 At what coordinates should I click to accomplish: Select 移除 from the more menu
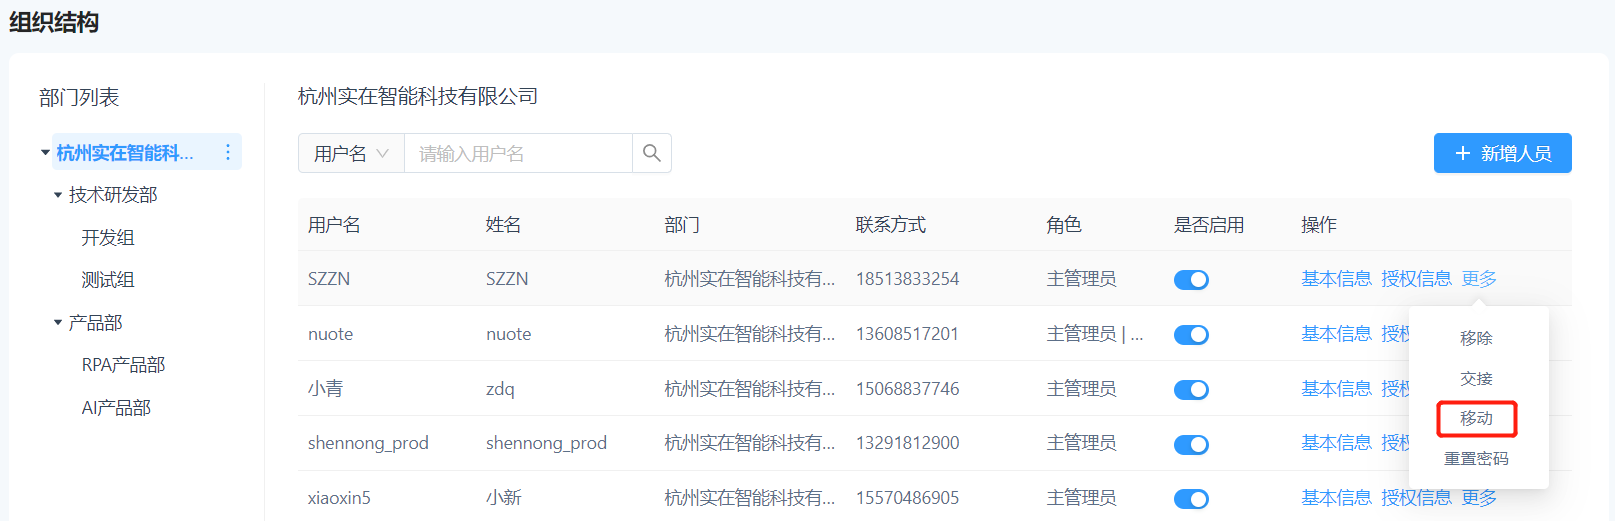coord(1476,338)
